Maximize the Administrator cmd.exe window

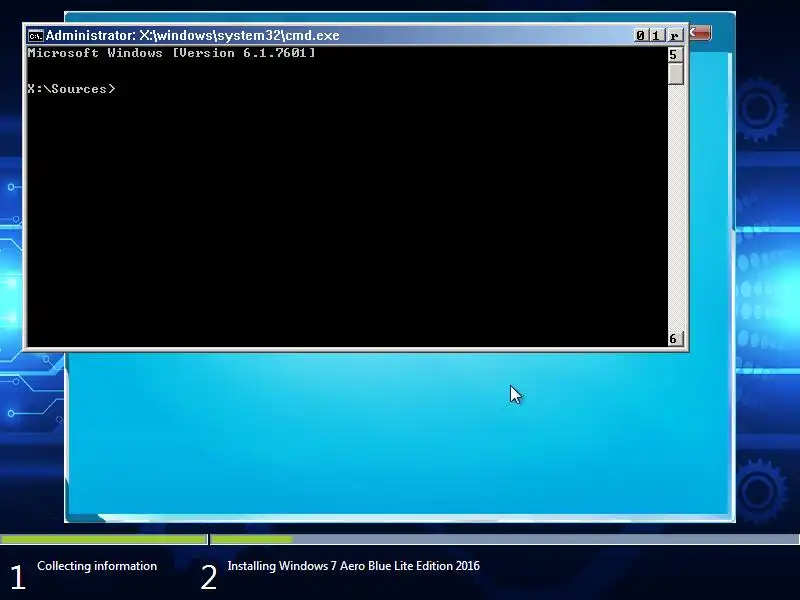[656, 35]
